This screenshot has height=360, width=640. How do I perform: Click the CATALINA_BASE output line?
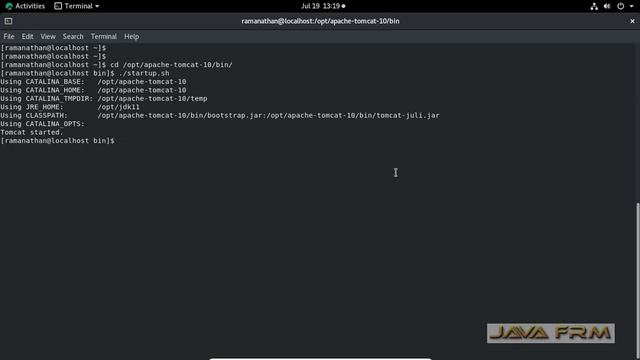93,82
